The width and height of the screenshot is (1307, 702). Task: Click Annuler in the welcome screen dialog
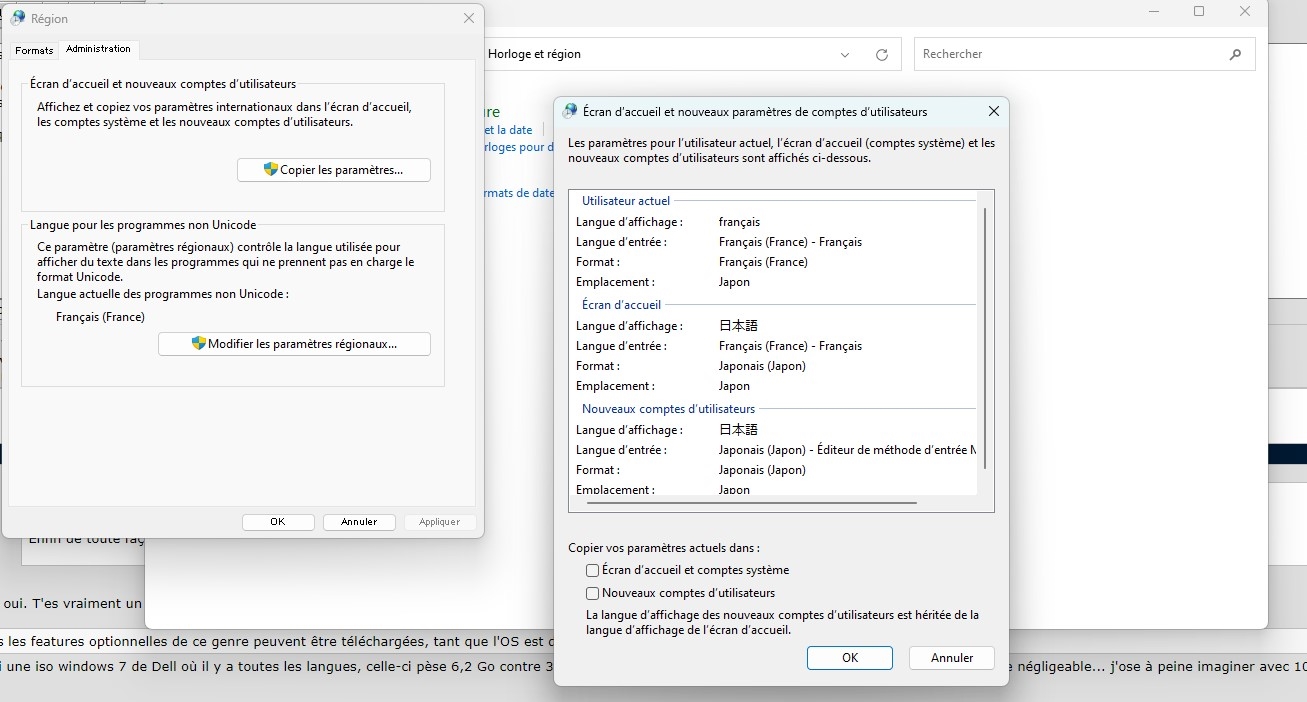(x=951, y=658)
